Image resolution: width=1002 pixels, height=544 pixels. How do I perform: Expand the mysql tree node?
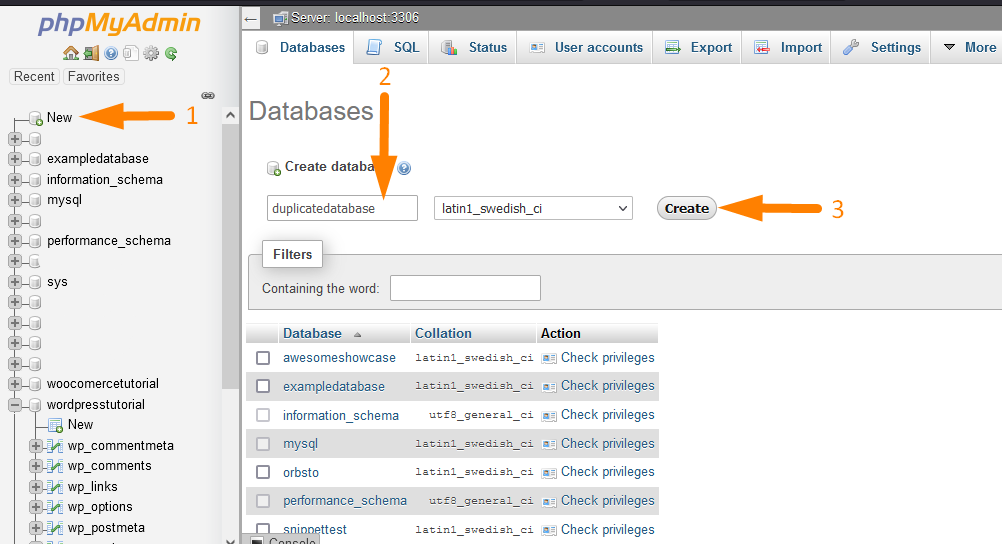pyautogui.click(x=15, y=200)
